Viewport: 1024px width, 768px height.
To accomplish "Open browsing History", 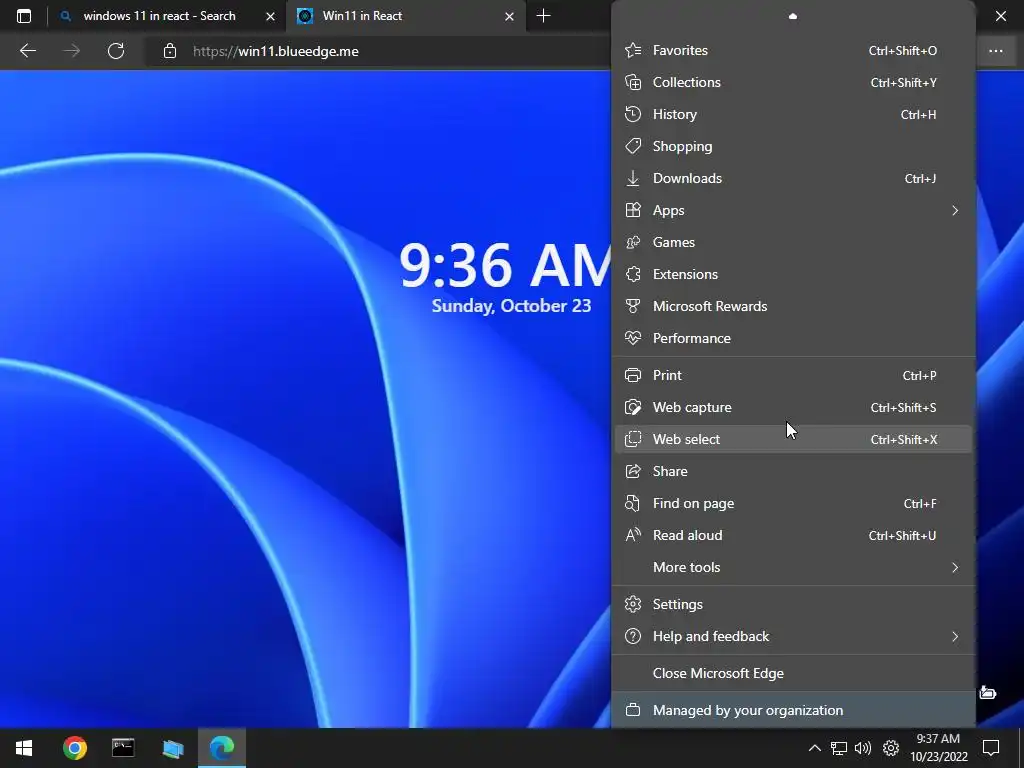I will click(x=793, y=114).
